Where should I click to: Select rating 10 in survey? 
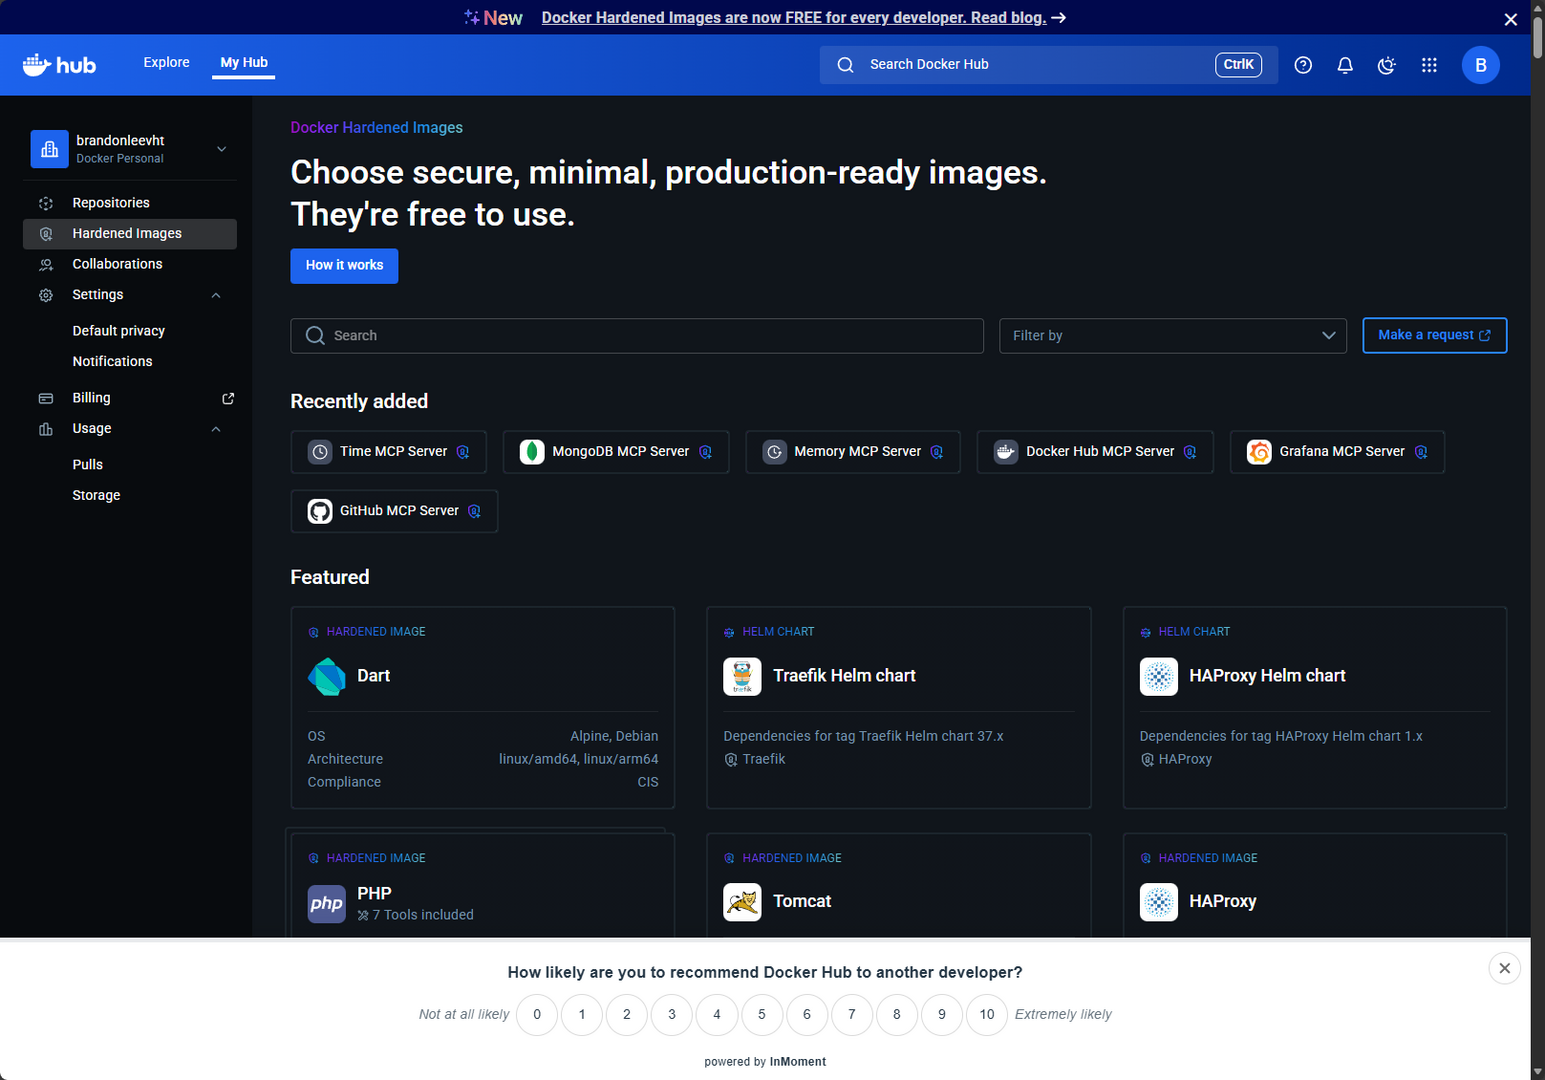pyautogui.click(x=987, y=1015)
